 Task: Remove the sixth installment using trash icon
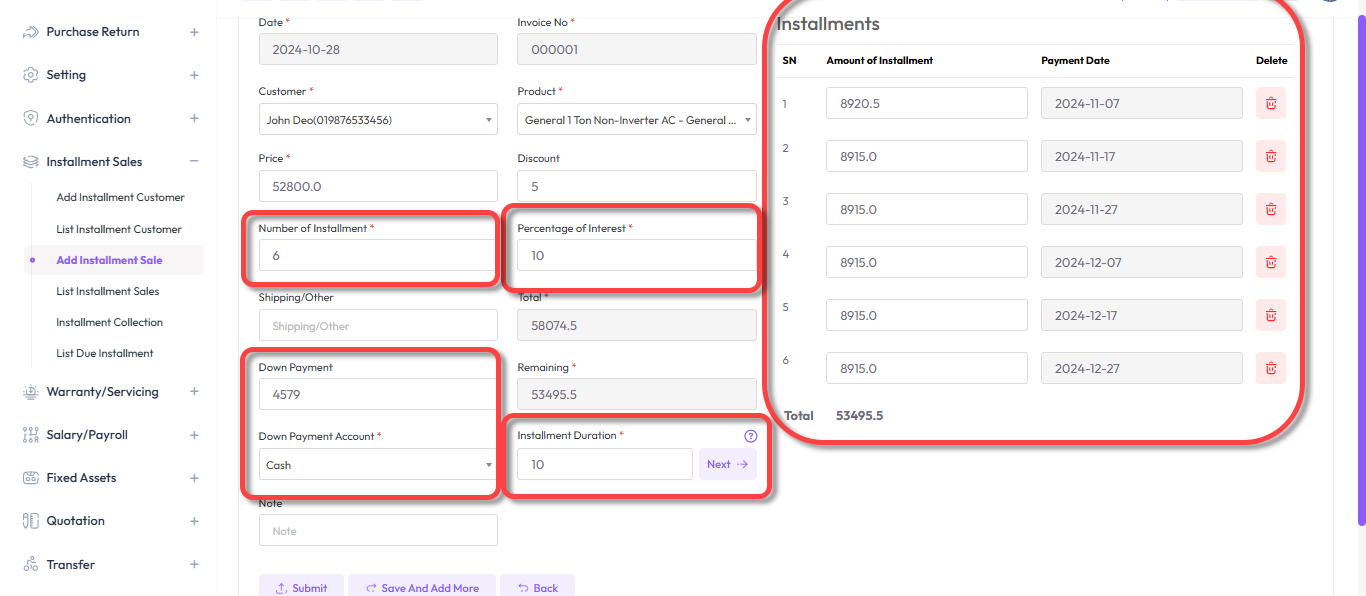click(x=1270, y=368)
